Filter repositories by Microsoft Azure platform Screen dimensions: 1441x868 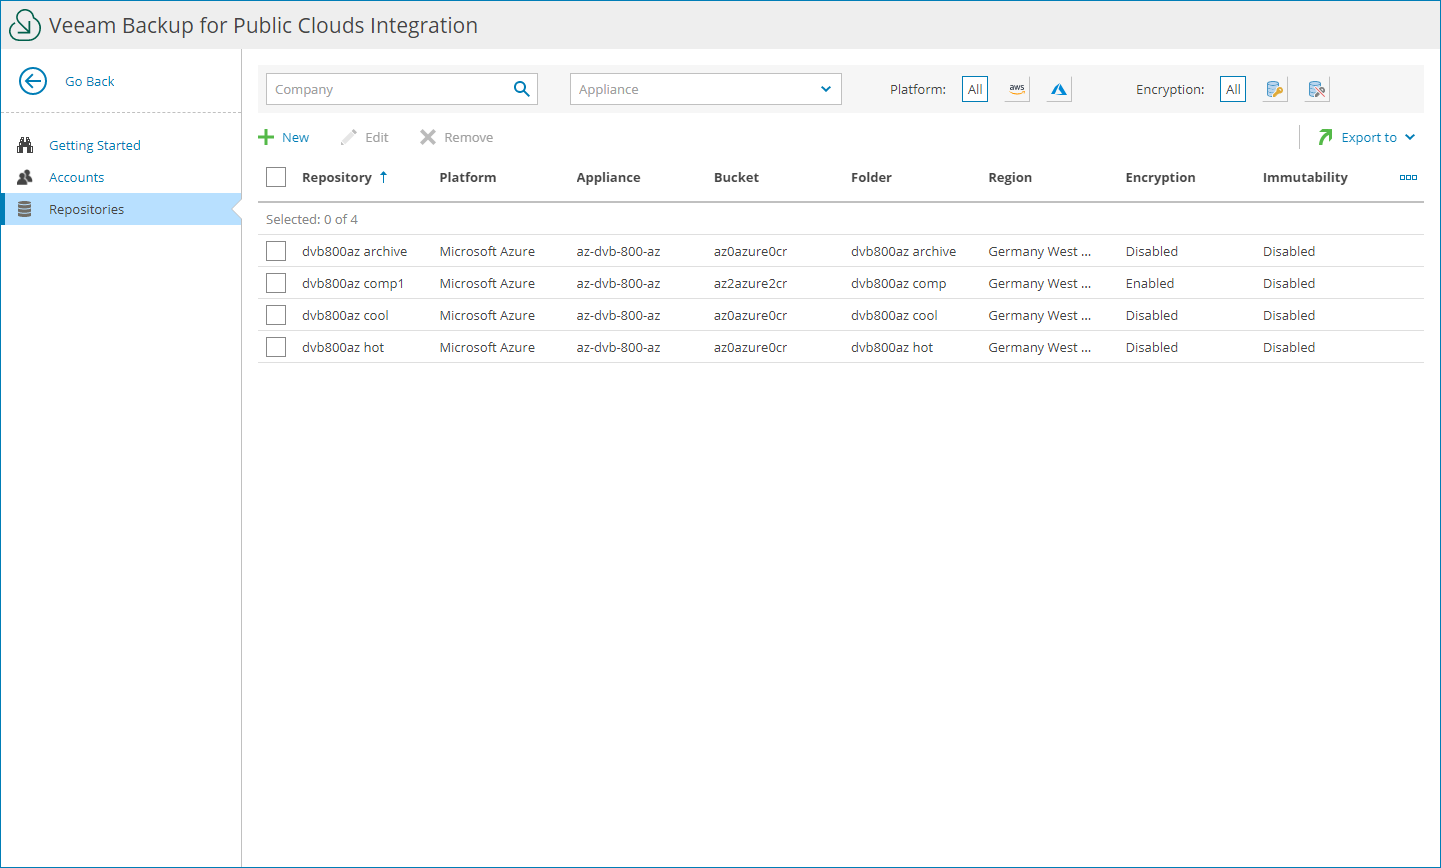pyautogui.click(x=1058, y=88)
